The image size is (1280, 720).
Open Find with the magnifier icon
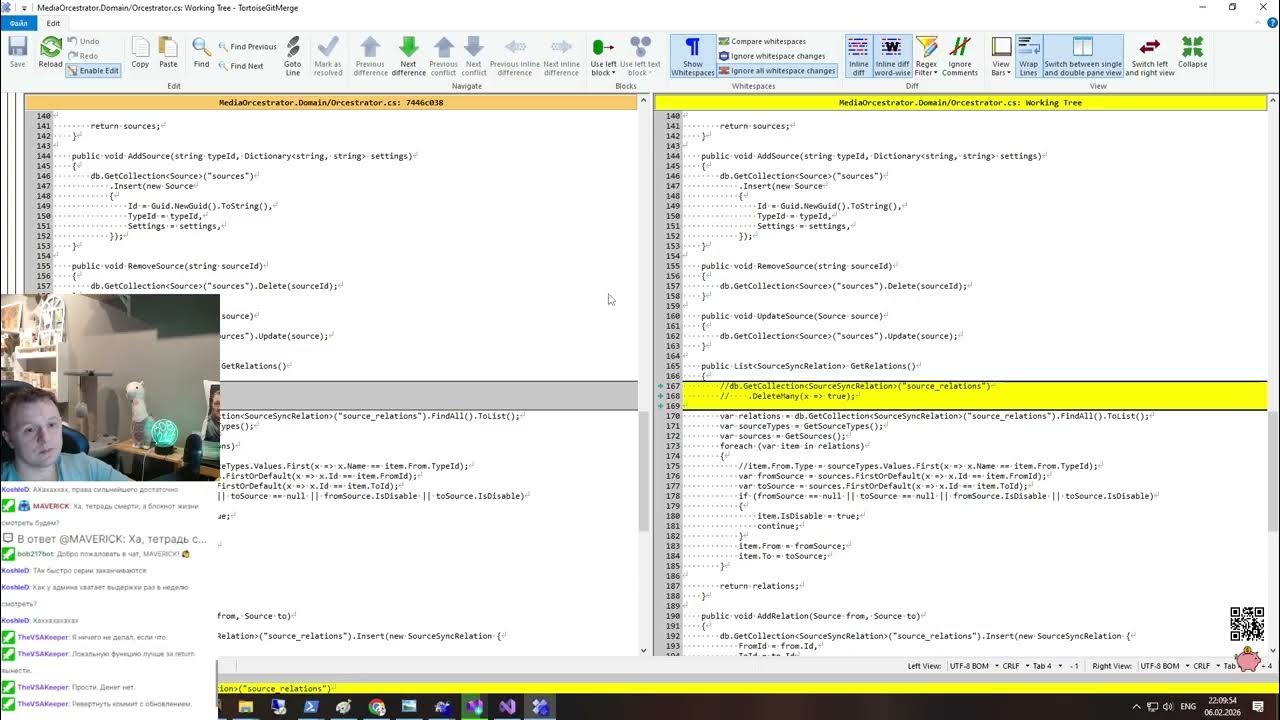click(x=201, y=52)
